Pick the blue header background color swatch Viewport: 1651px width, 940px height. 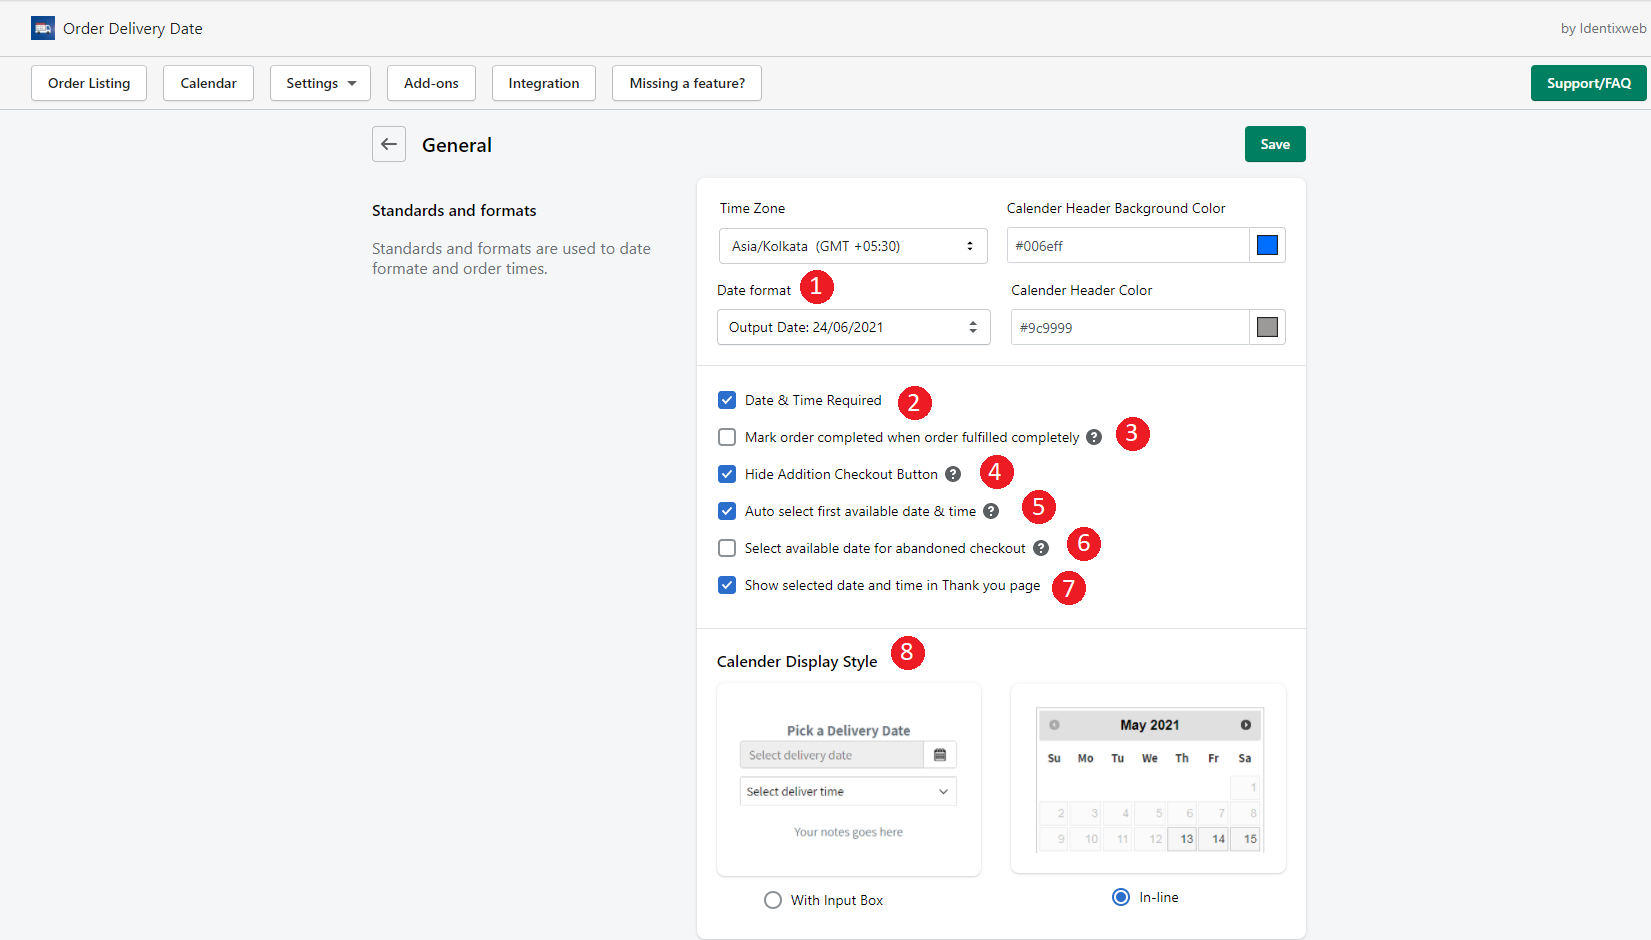coord(1267,245)
